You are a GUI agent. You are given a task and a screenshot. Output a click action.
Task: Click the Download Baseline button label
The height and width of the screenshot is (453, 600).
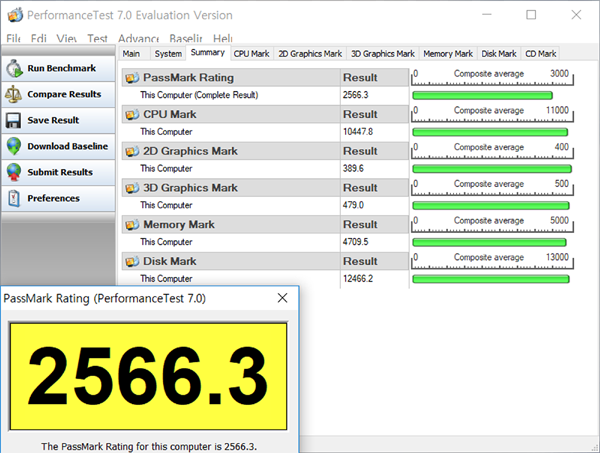coord(68,146)
